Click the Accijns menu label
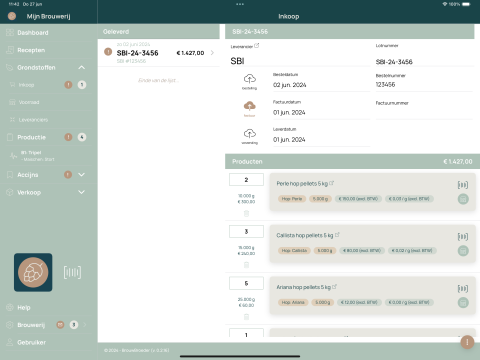Viewport: 480px width, 360px height. (x=28, y=175)
